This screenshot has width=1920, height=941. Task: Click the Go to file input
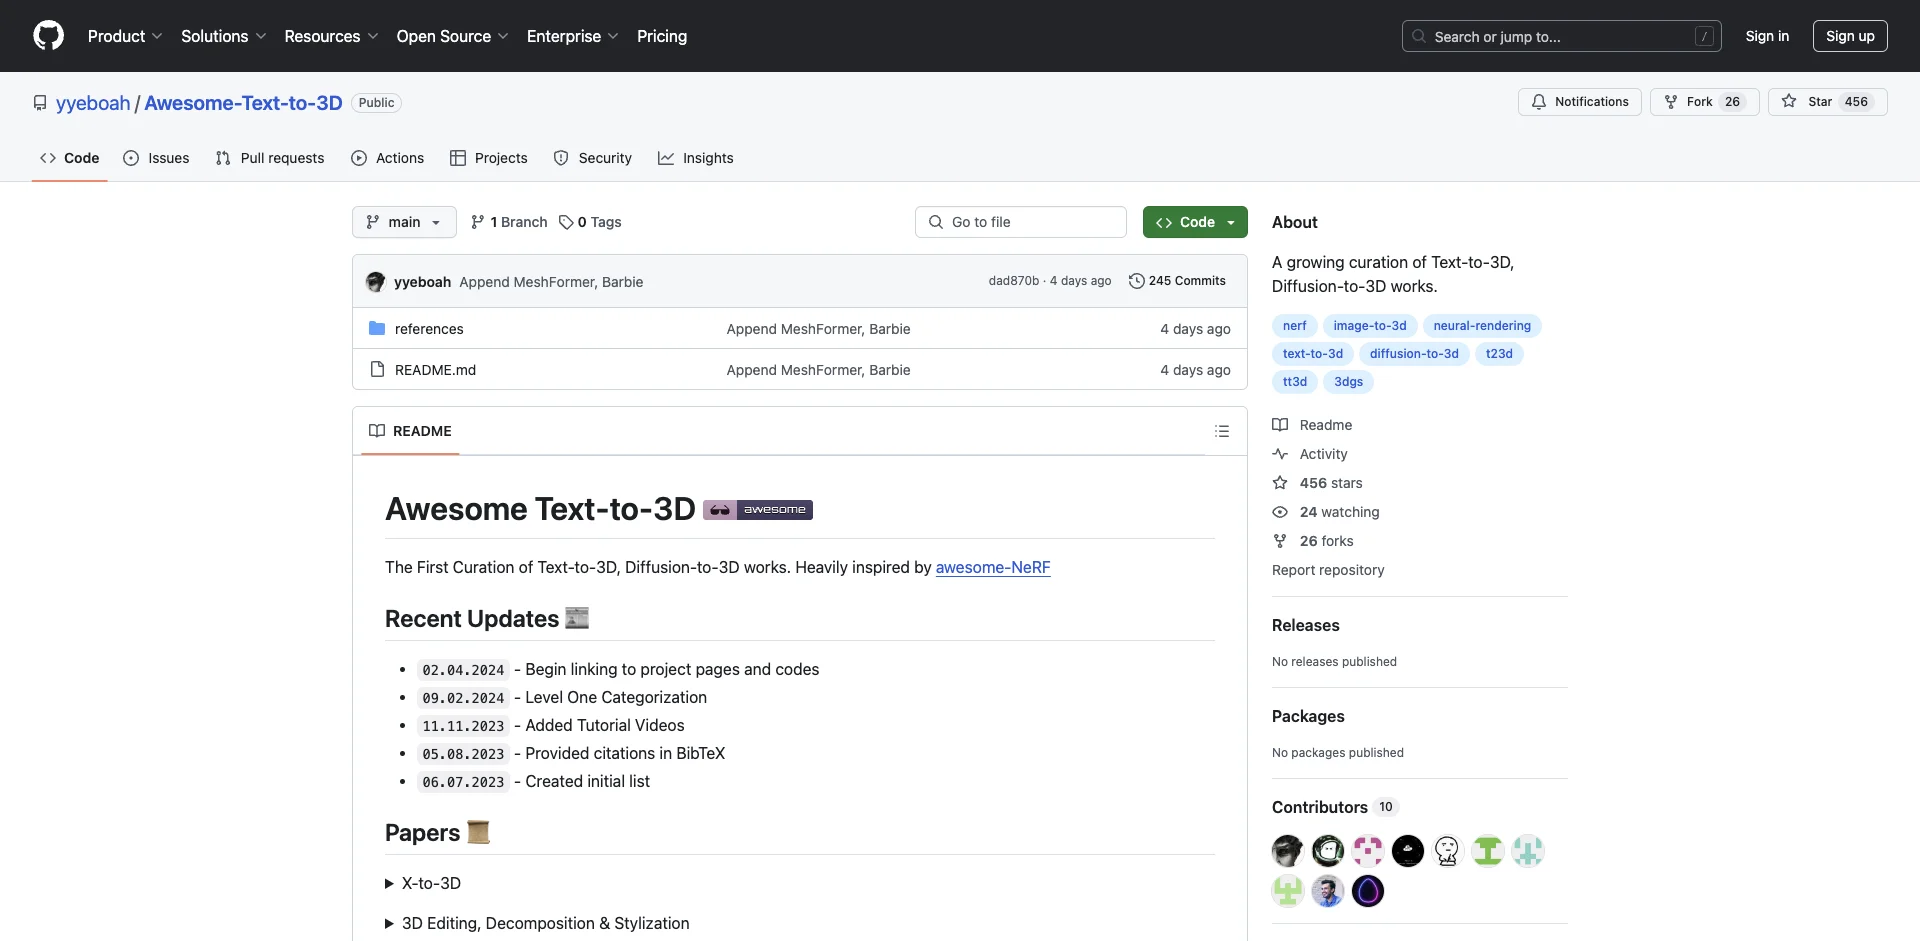(x=1021, y=222)
